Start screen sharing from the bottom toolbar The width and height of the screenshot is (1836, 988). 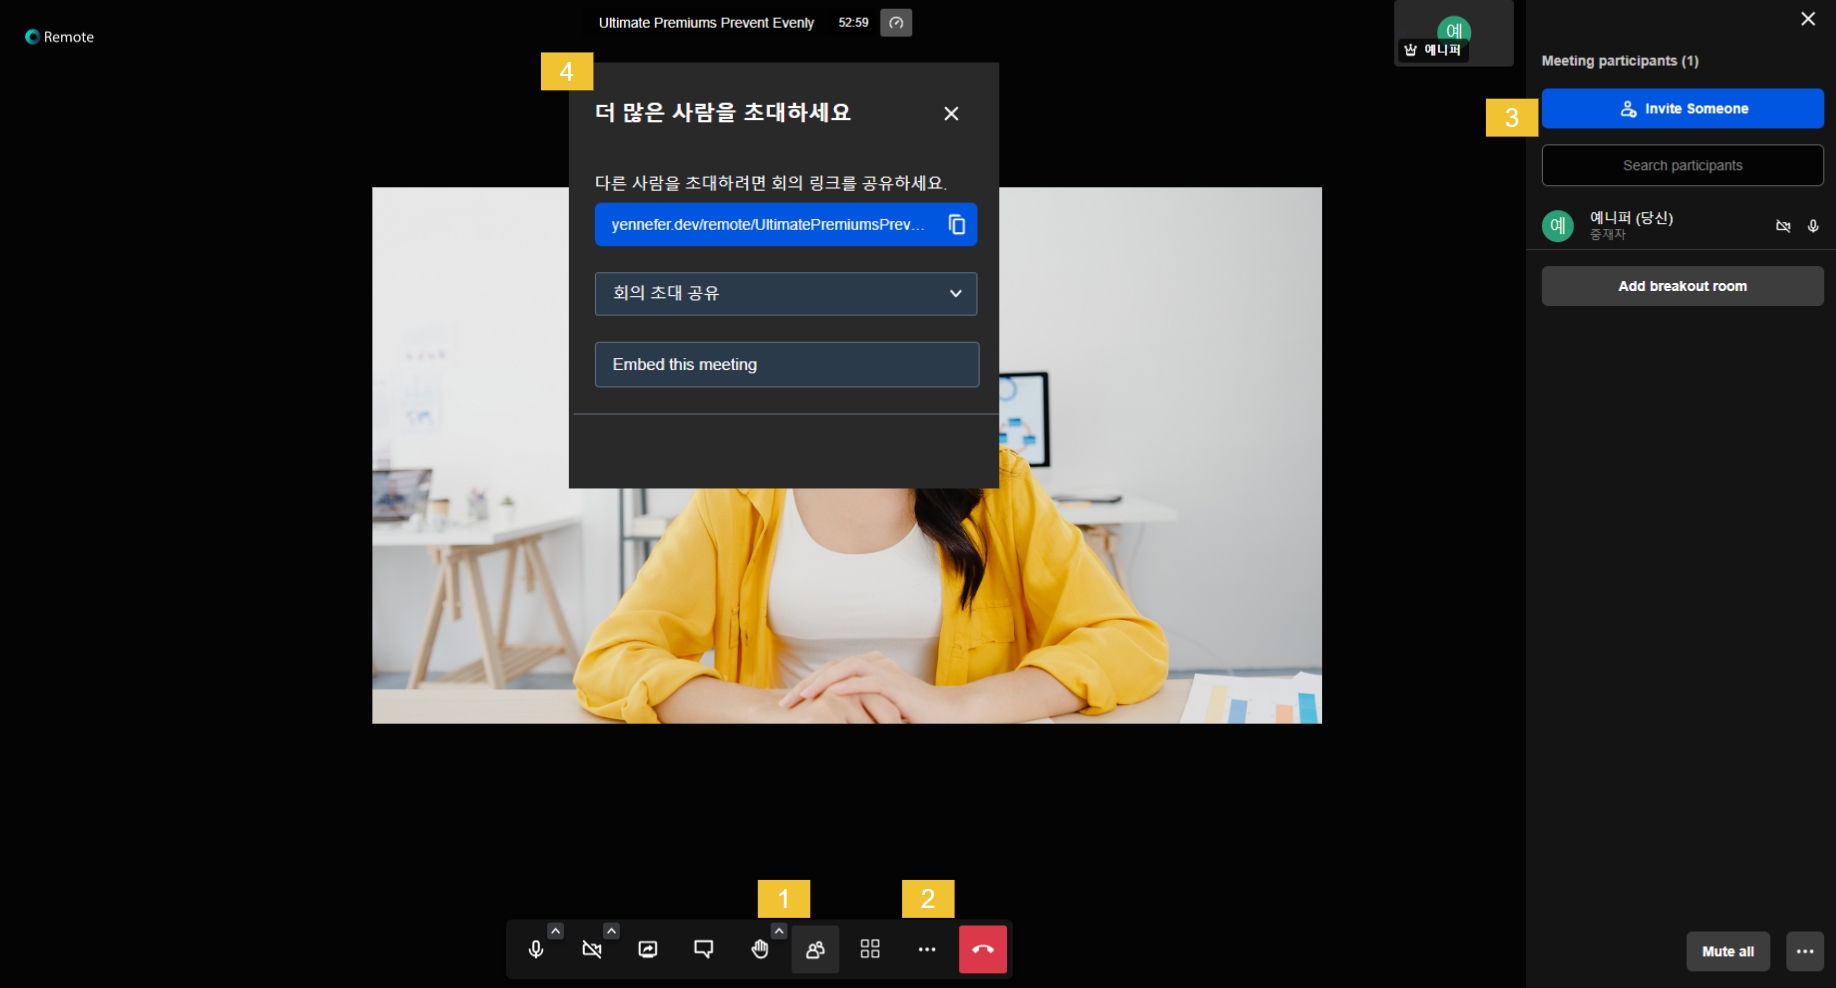pos(648,949)
